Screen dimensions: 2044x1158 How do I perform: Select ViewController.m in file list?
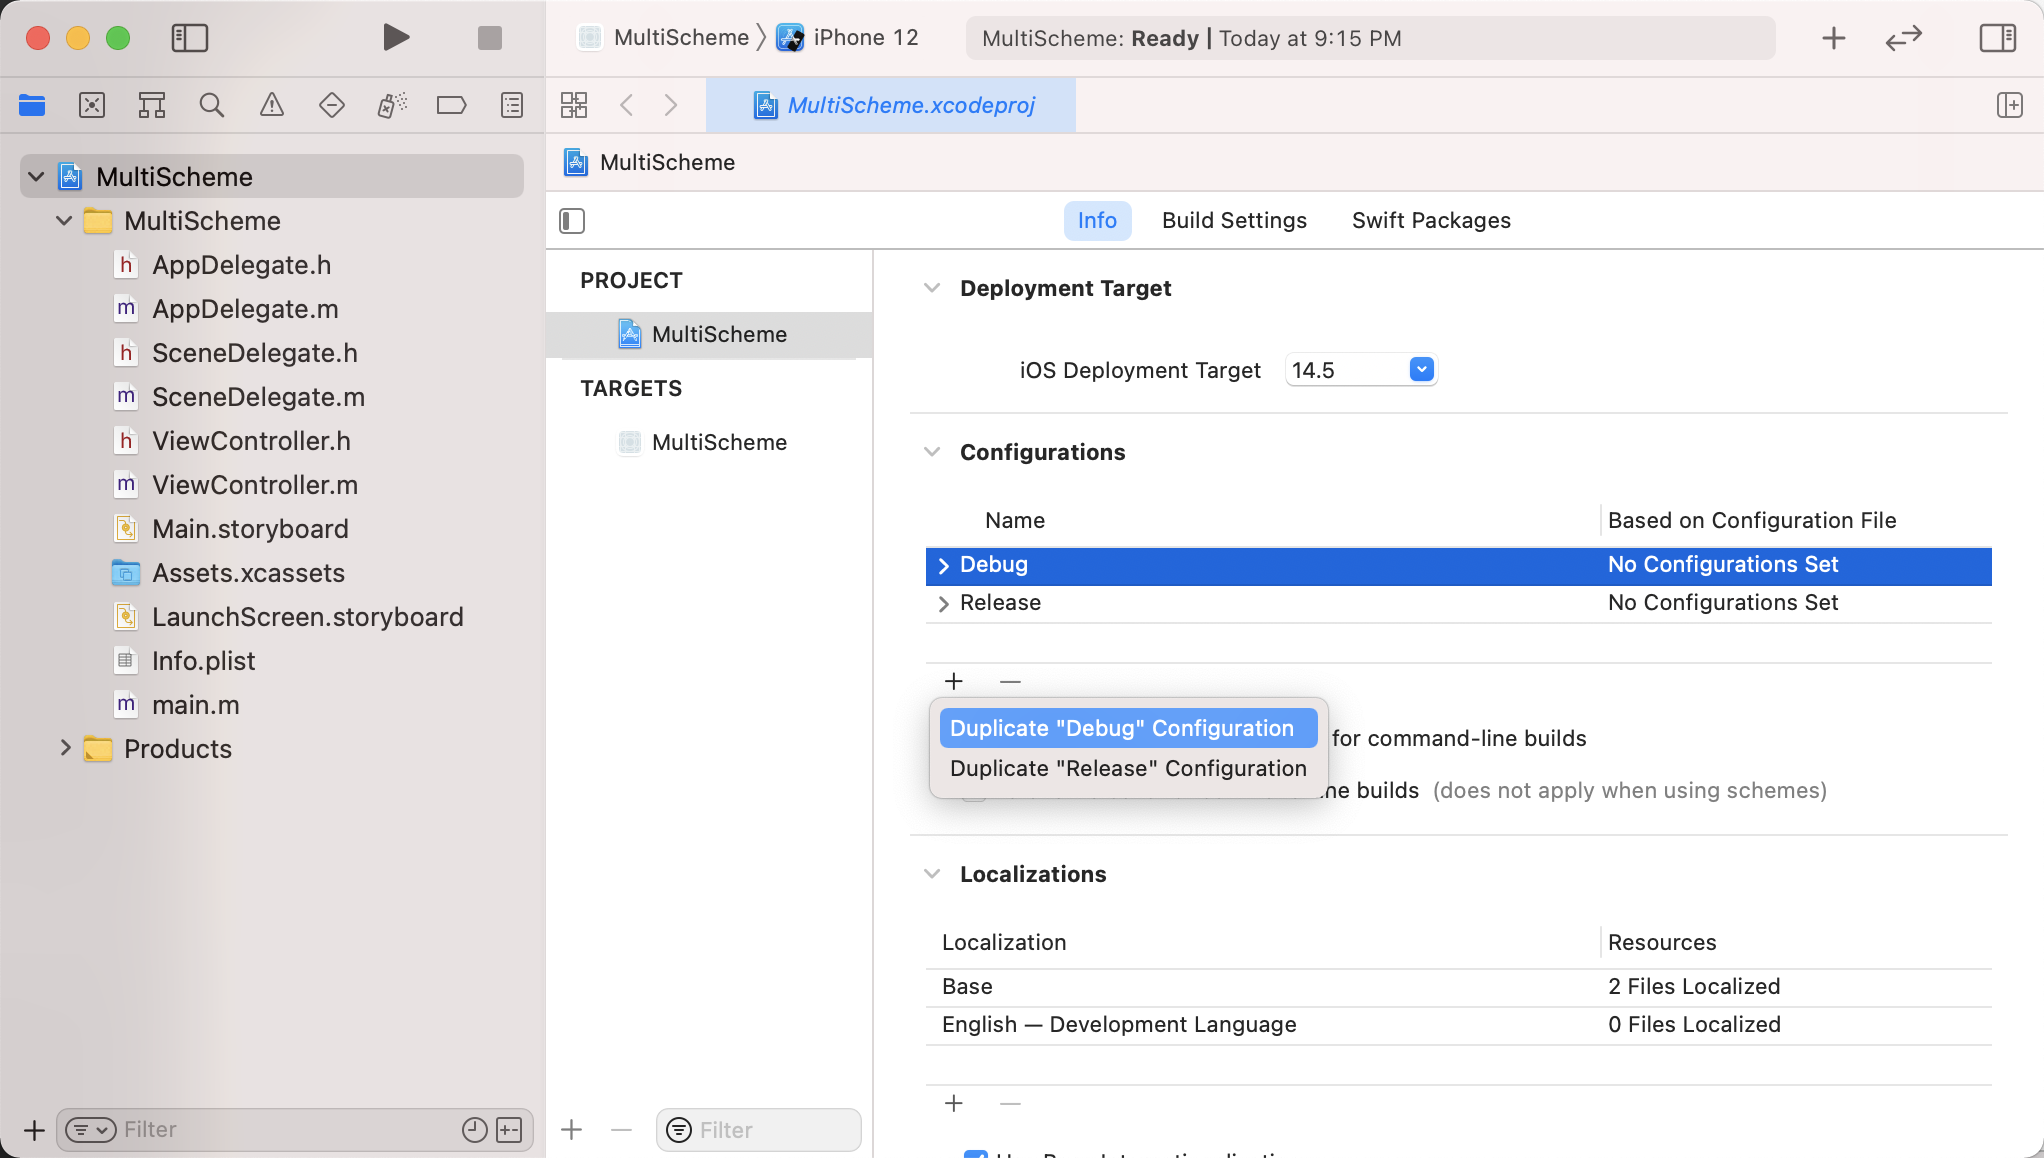click(254, 485)
